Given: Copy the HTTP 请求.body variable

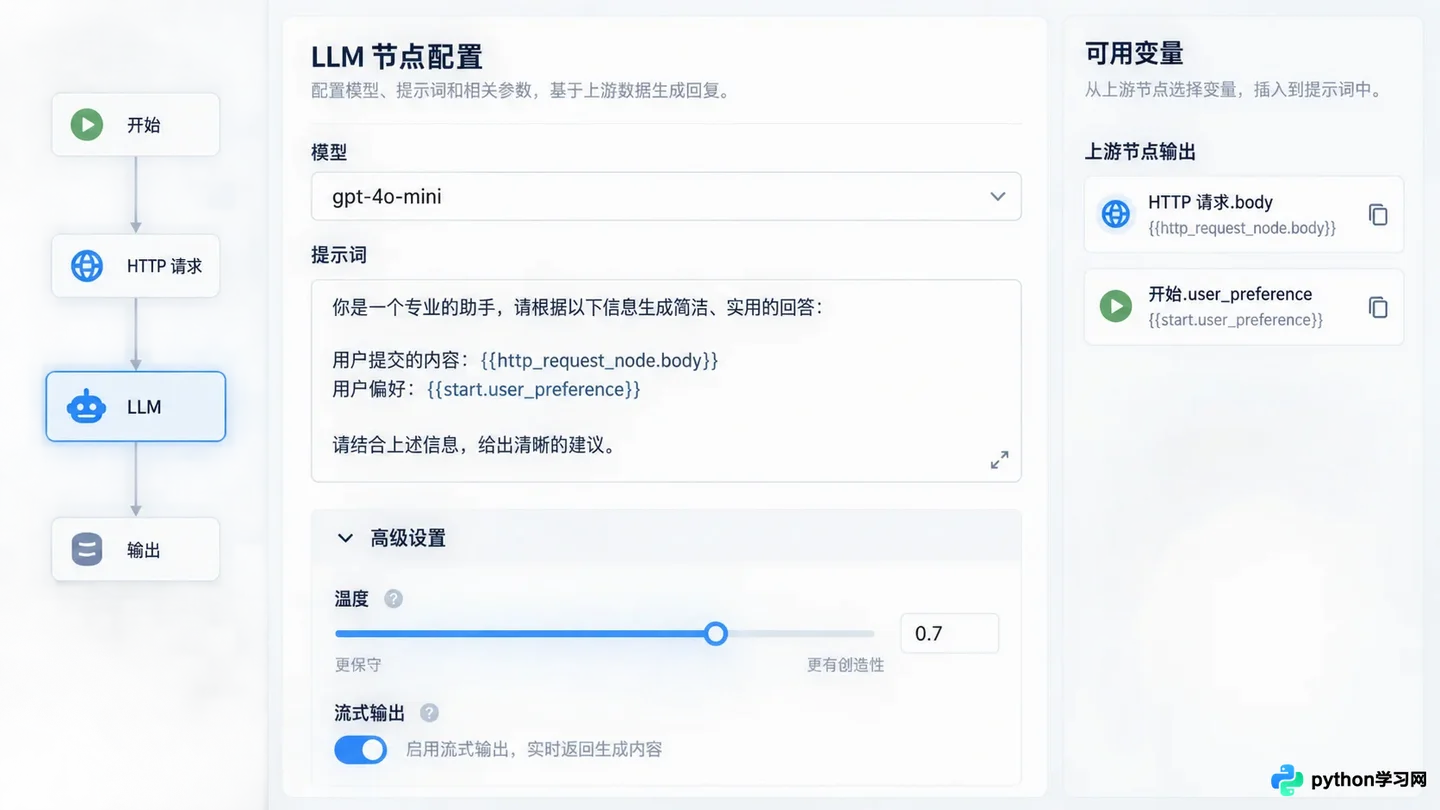Looking at the screenshot, I should (x=1378, y=215).
